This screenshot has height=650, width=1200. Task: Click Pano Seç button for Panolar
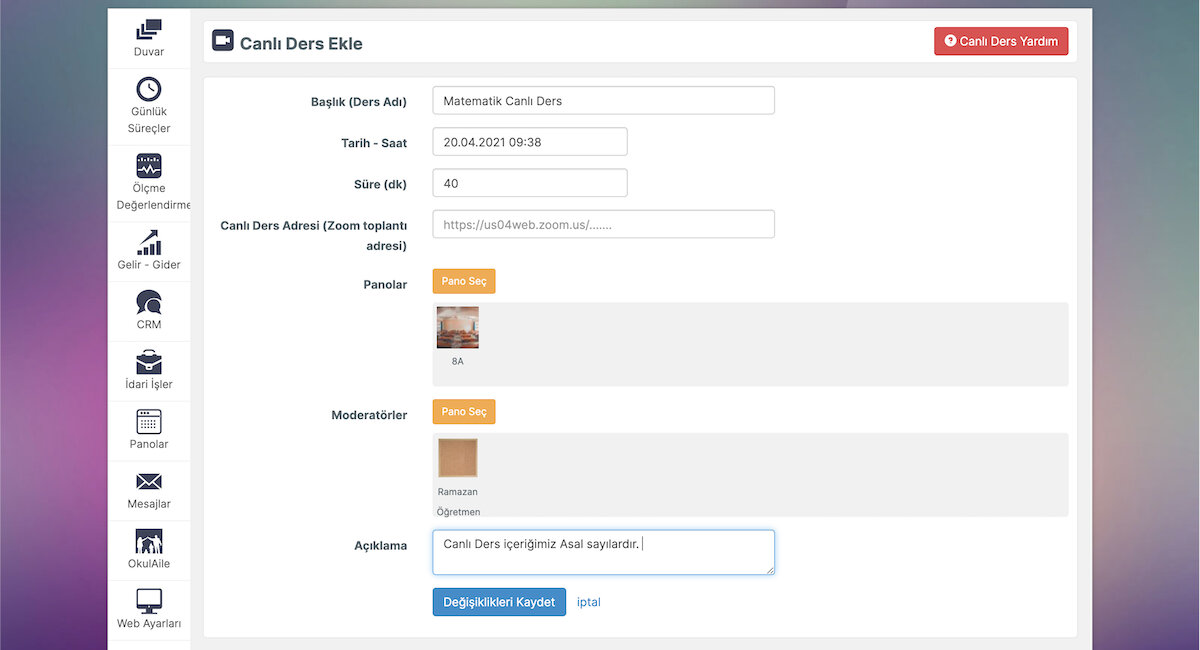pos(464,281)
